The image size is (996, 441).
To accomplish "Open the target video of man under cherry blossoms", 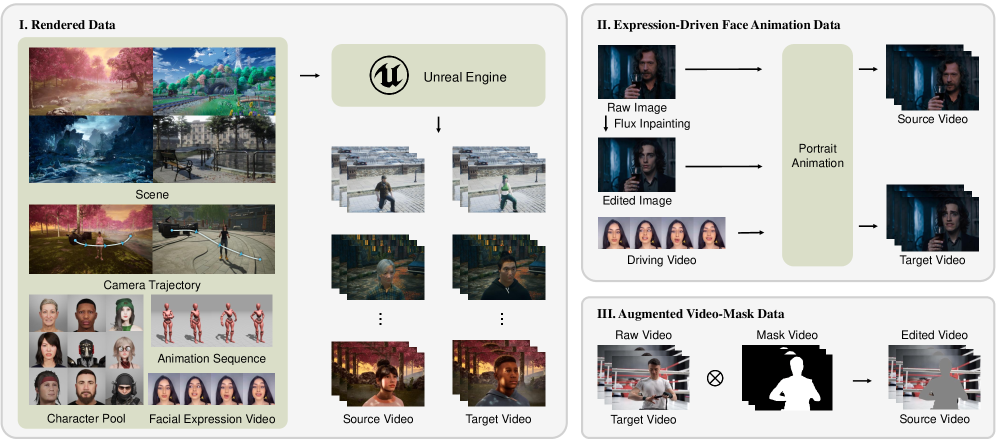I will (499, 374).
